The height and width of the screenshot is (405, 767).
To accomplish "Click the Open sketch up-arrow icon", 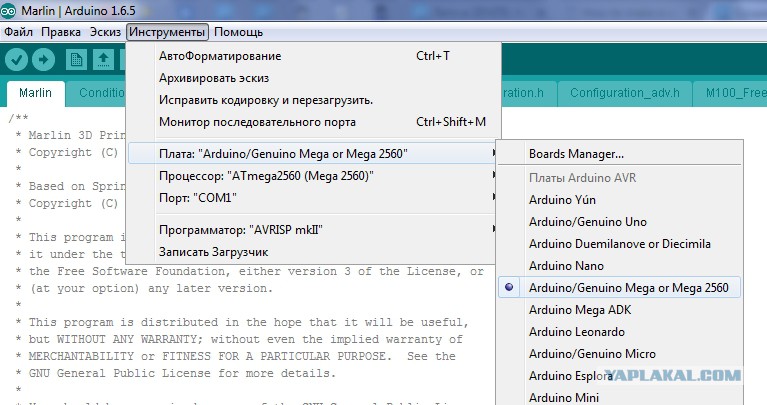I will 103,60.
